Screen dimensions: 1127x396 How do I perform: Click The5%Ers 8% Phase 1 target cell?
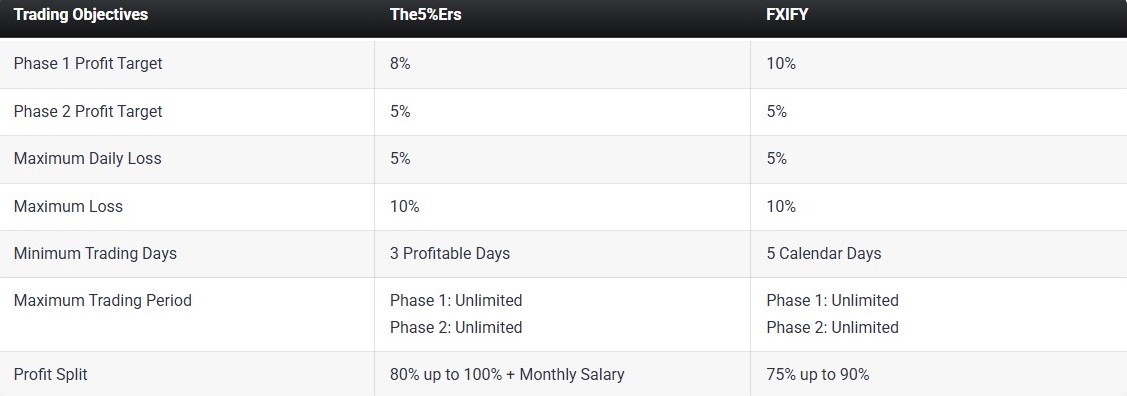(x=400, y=63)
